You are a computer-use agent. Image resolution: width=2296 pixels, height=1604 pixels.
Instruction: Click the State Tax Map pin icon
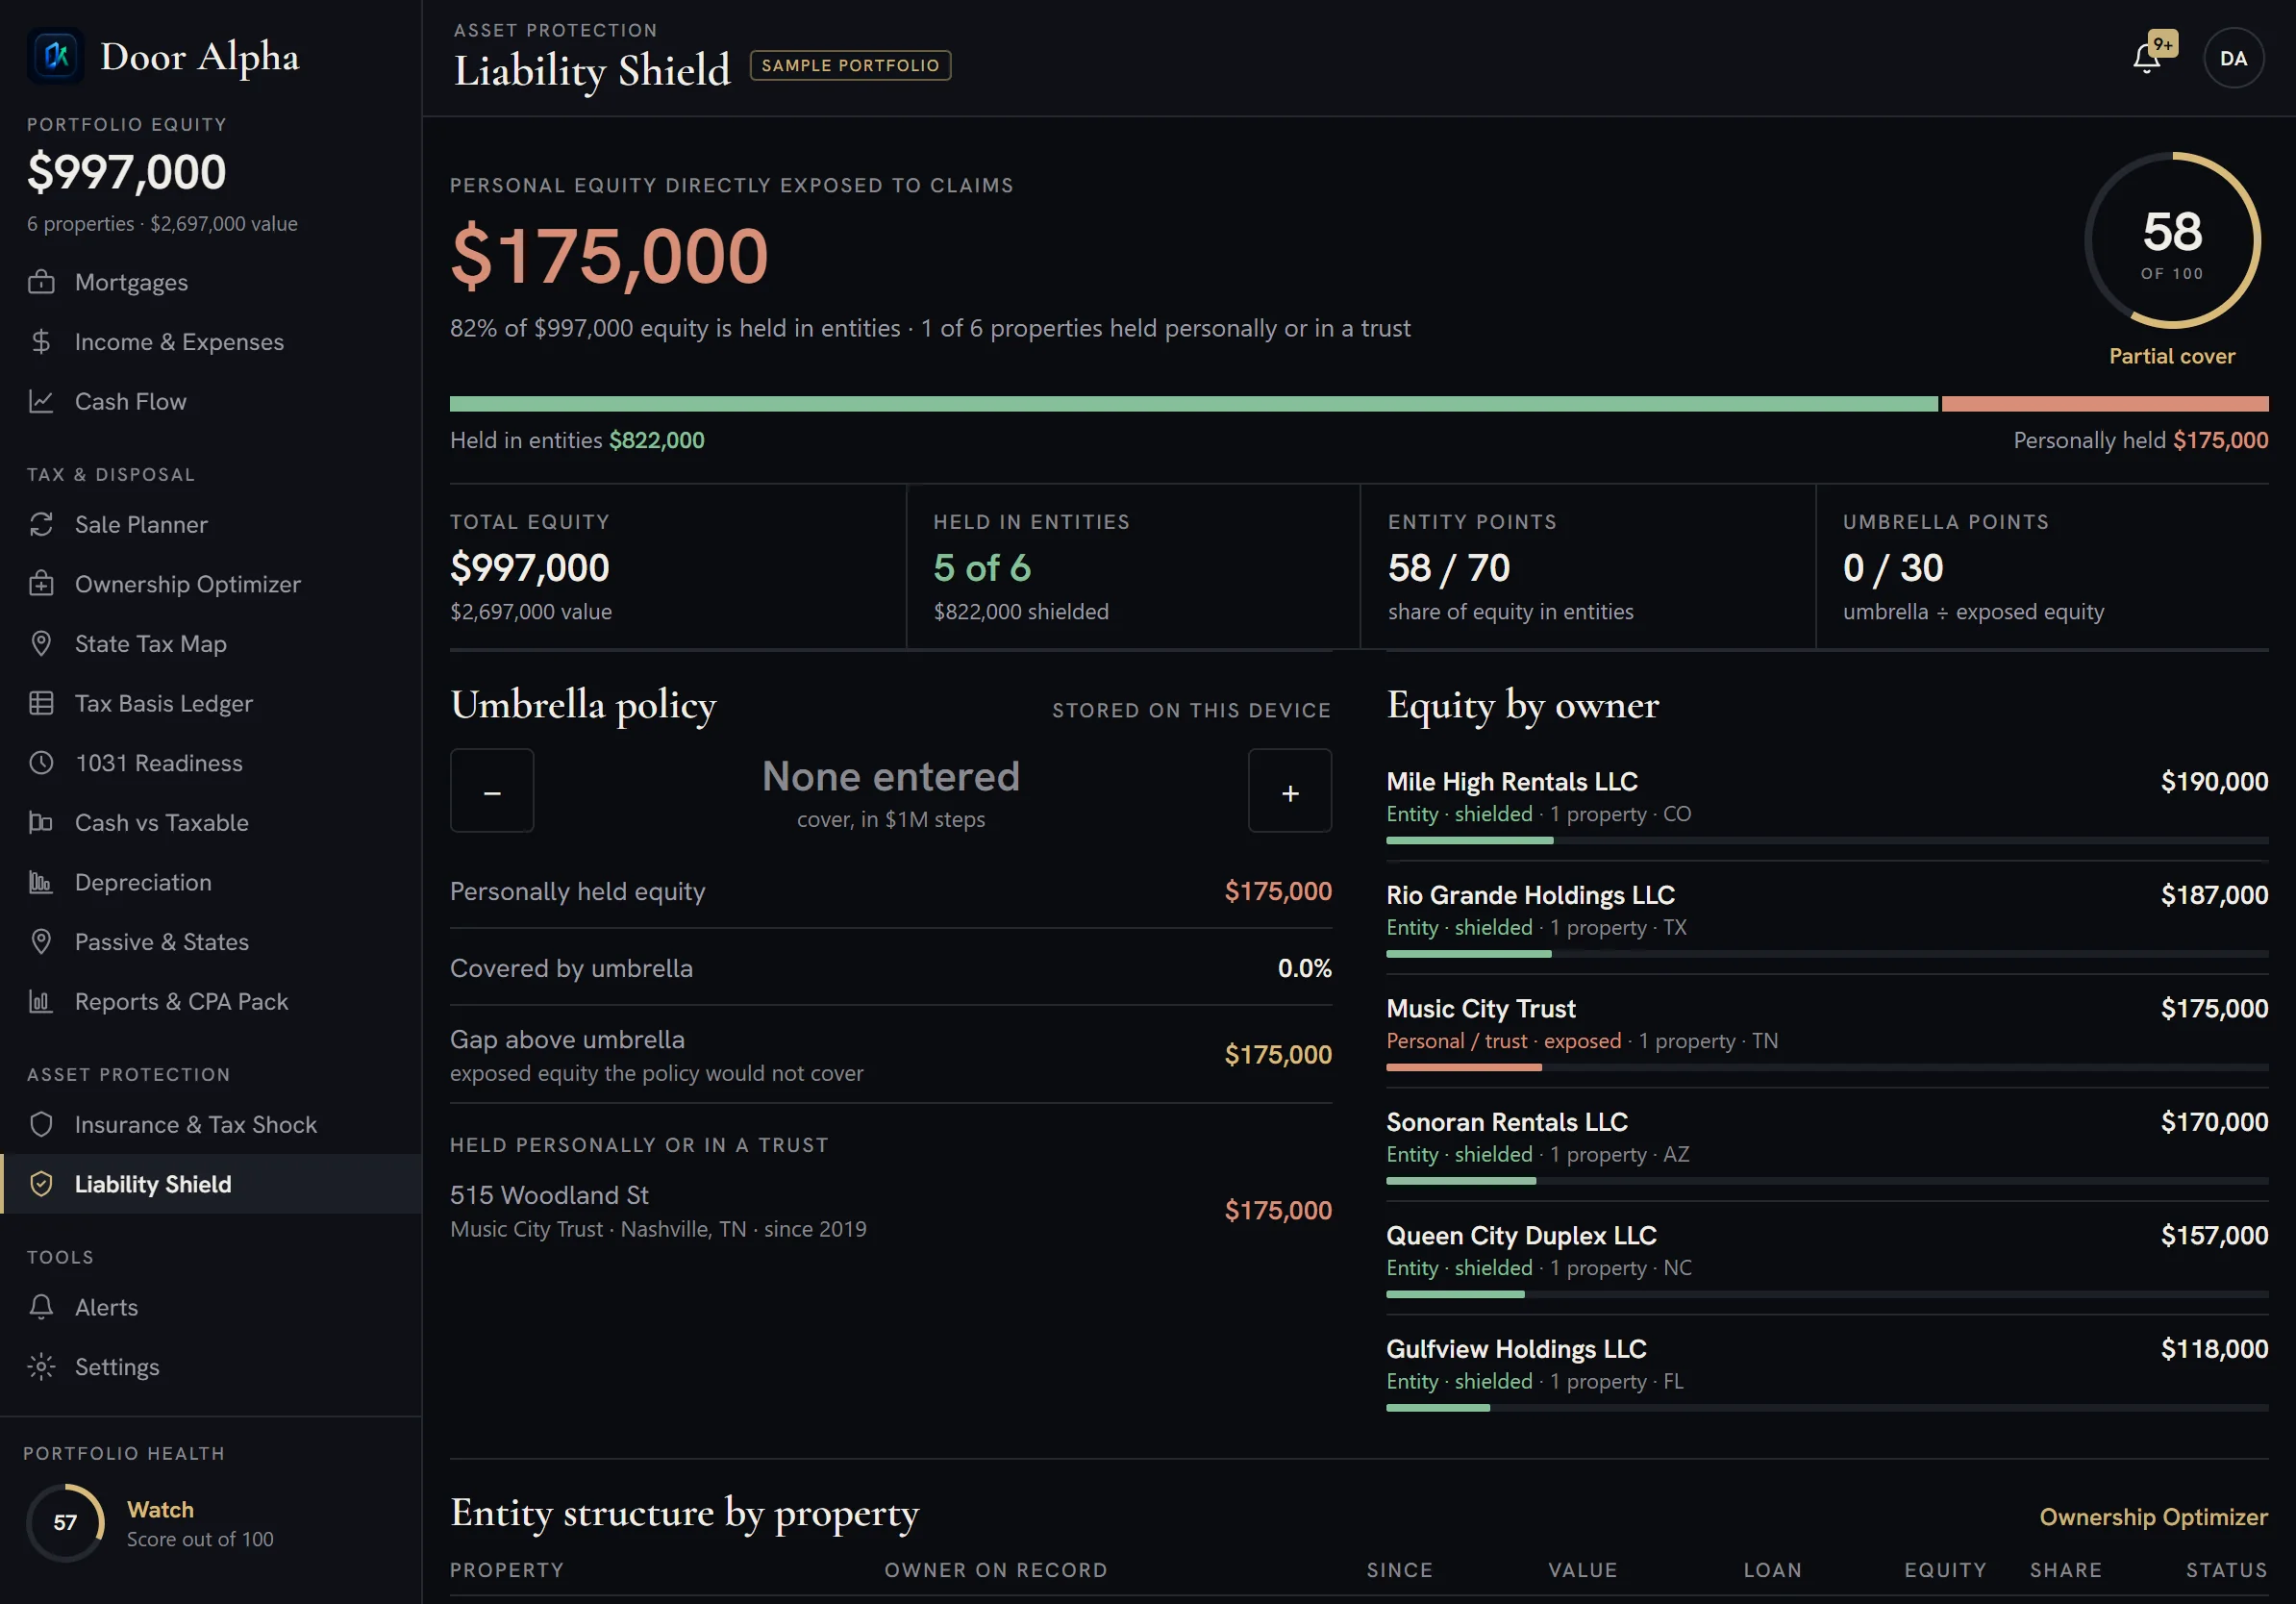coord(41,643)
